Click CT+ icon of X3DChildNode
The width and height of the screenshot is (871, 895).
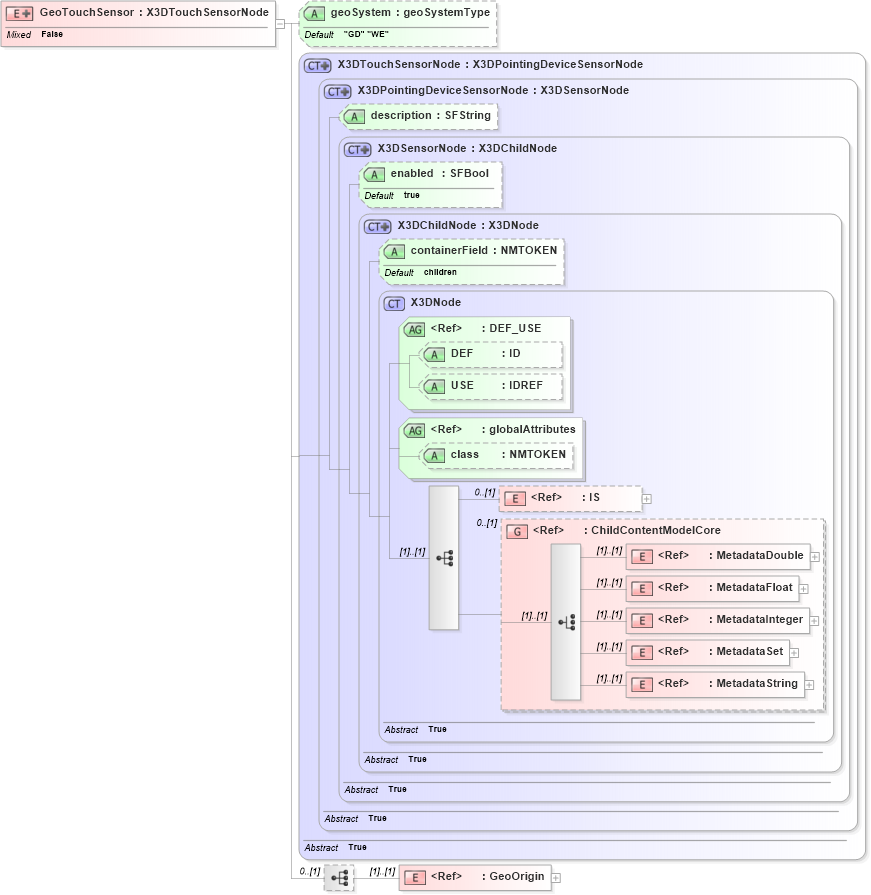[378, 227]
